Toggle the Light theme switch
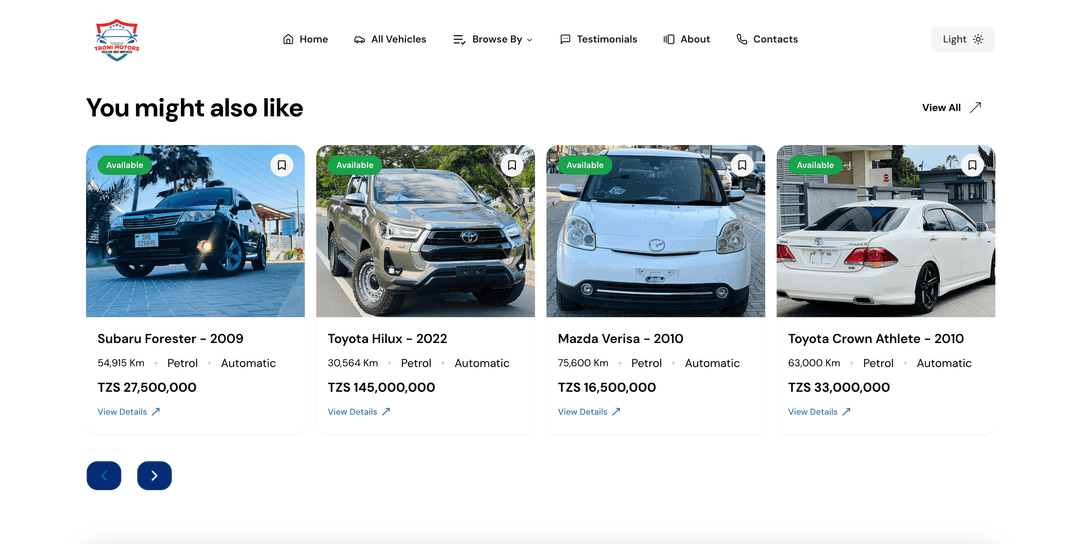Screen dimensions: 1080x544 coord(963,39)
